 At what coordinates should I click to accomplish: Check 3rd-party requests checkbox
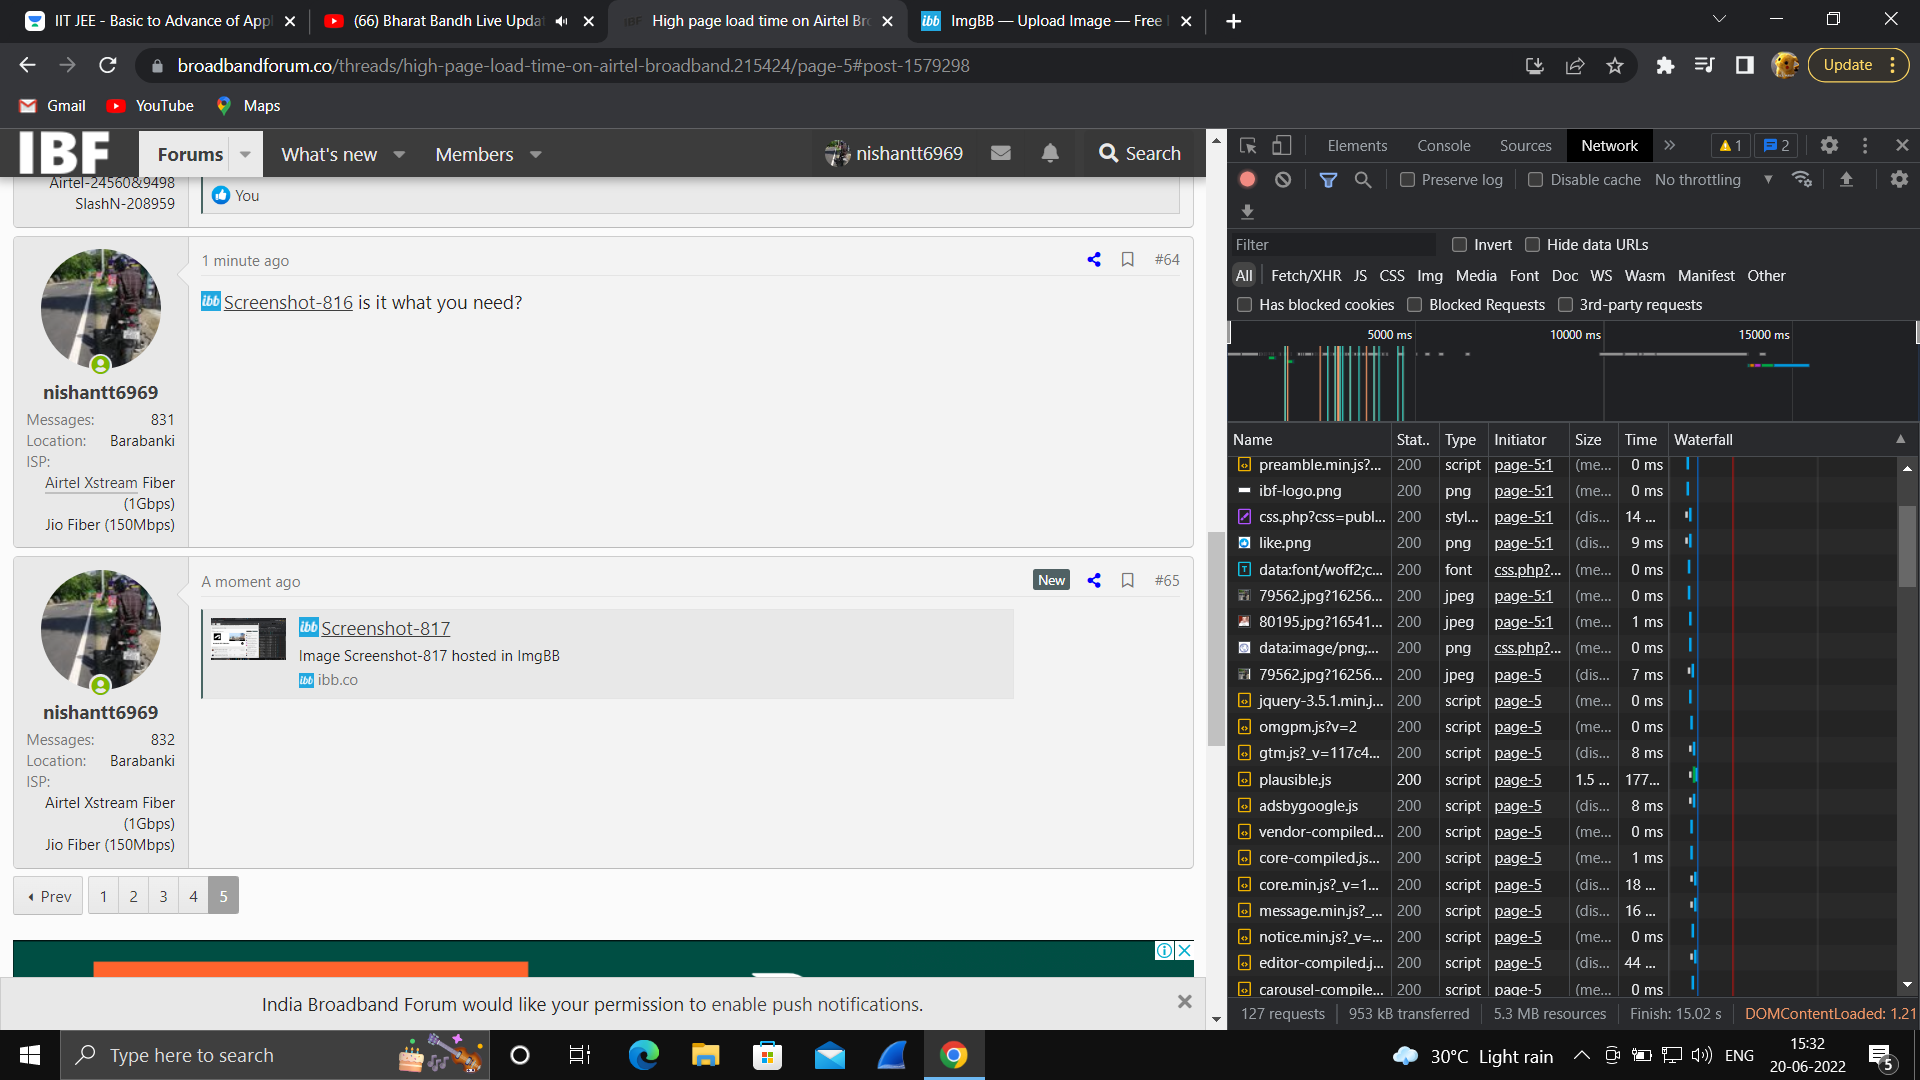(x=1565, y=305)
